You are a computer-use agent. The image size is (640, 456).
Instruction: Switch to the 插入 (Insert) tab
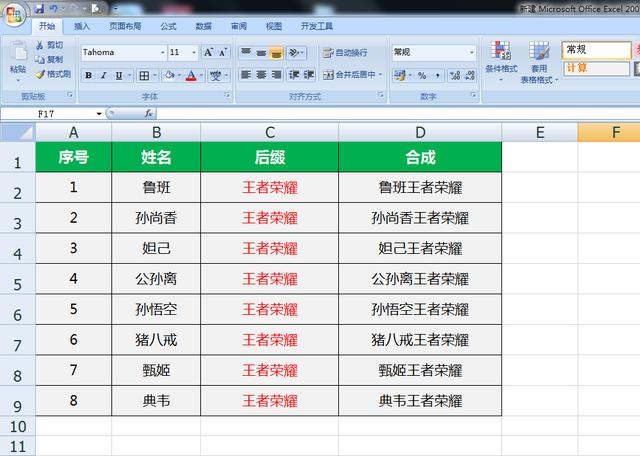(x=82, y=27)
